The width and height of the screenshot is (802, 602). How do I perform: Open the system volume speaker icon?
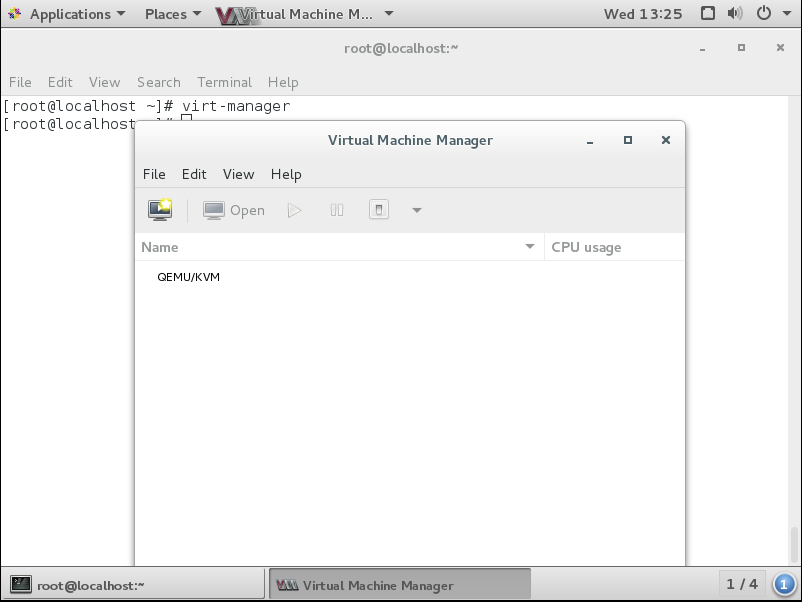tap(735, 14)
